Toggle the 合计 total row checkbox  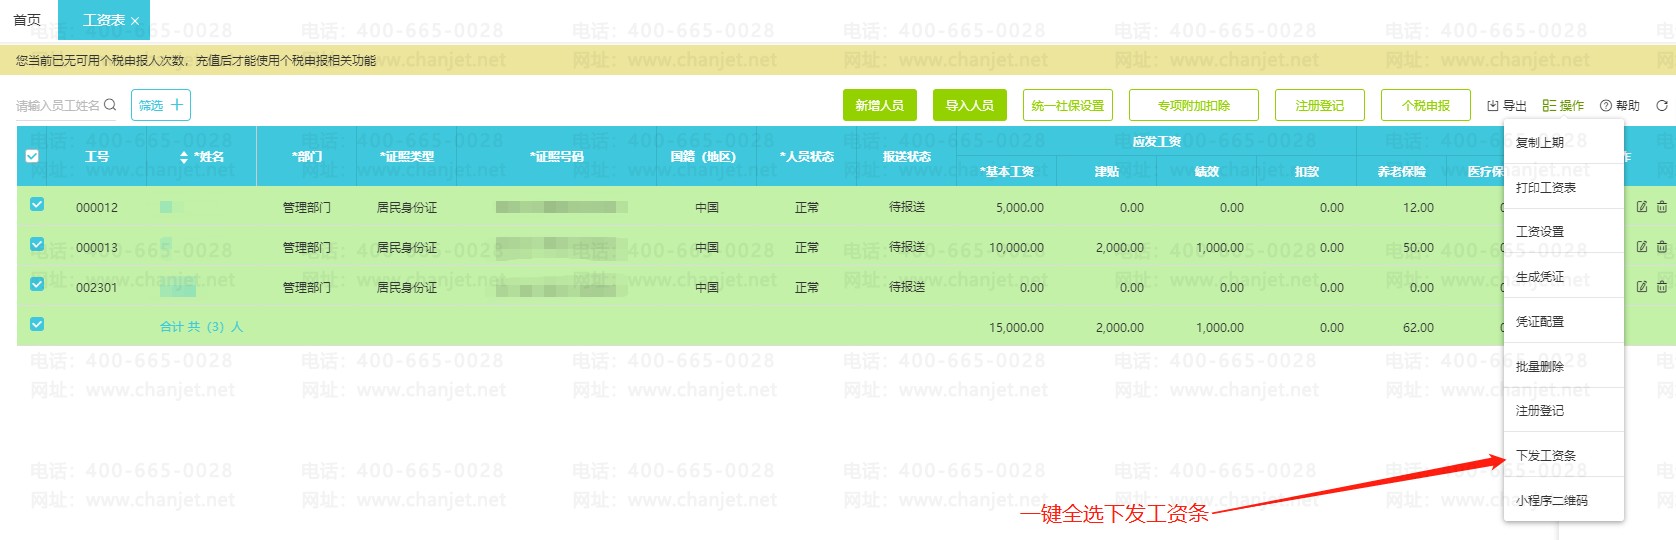coord(37,324)
